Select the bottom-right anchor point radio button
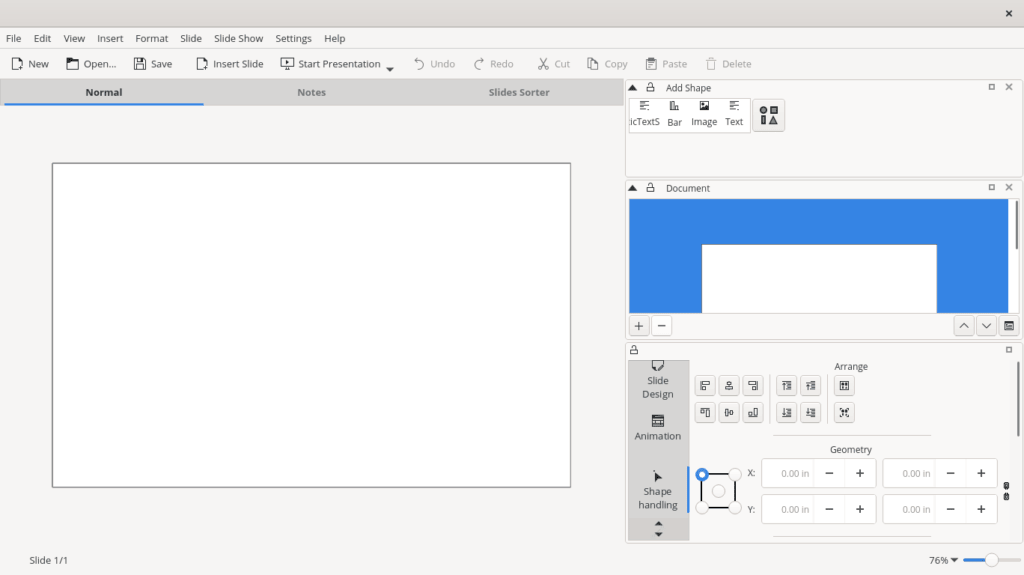 pyautogui.click(x=735, y=508)
